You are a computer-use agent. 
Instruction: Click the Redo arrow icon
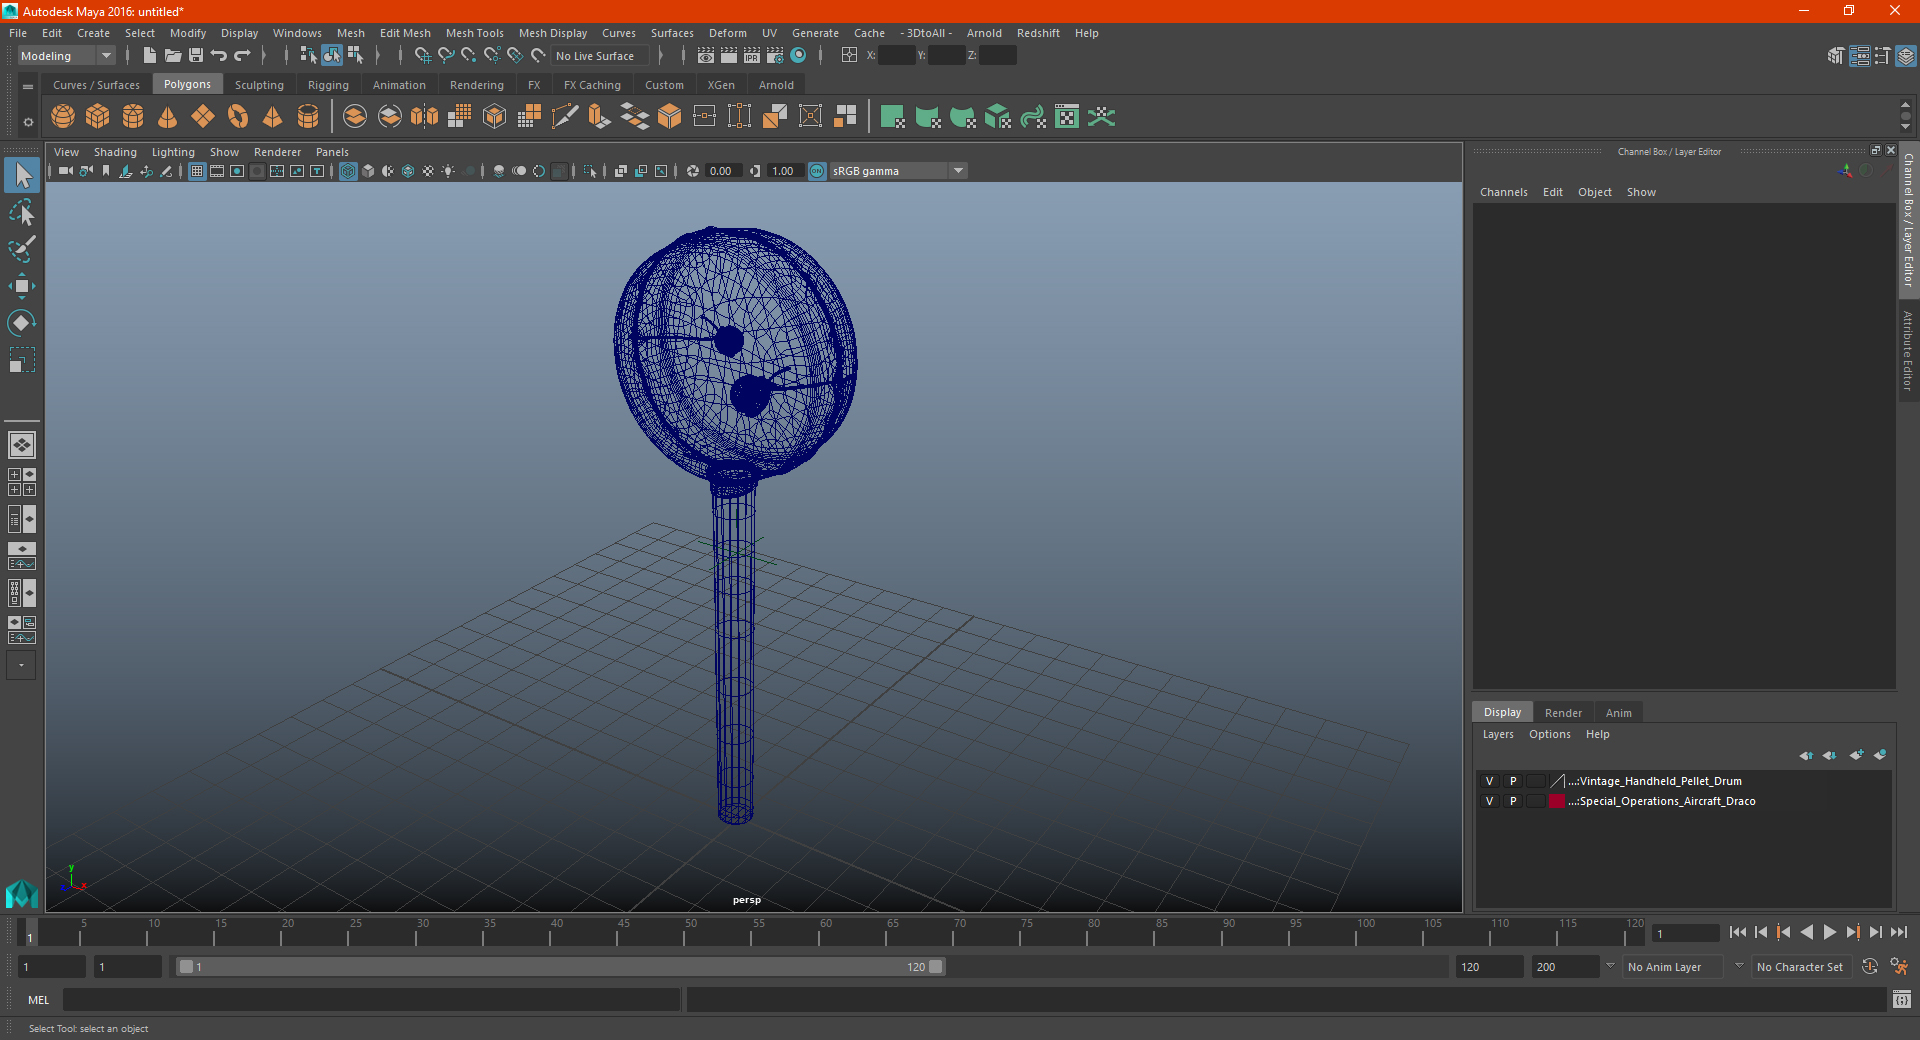click(242, 56)
